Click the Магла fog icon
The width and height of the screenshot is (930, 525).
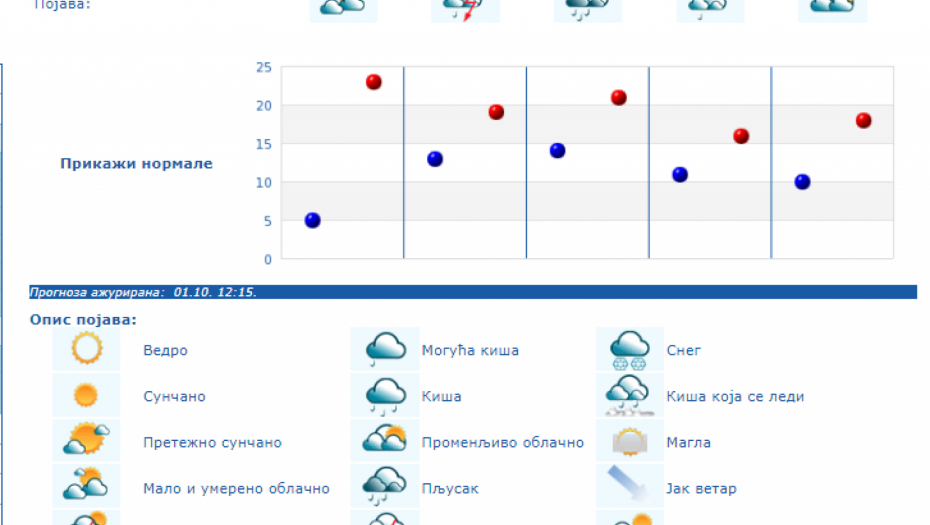[630, 441]
